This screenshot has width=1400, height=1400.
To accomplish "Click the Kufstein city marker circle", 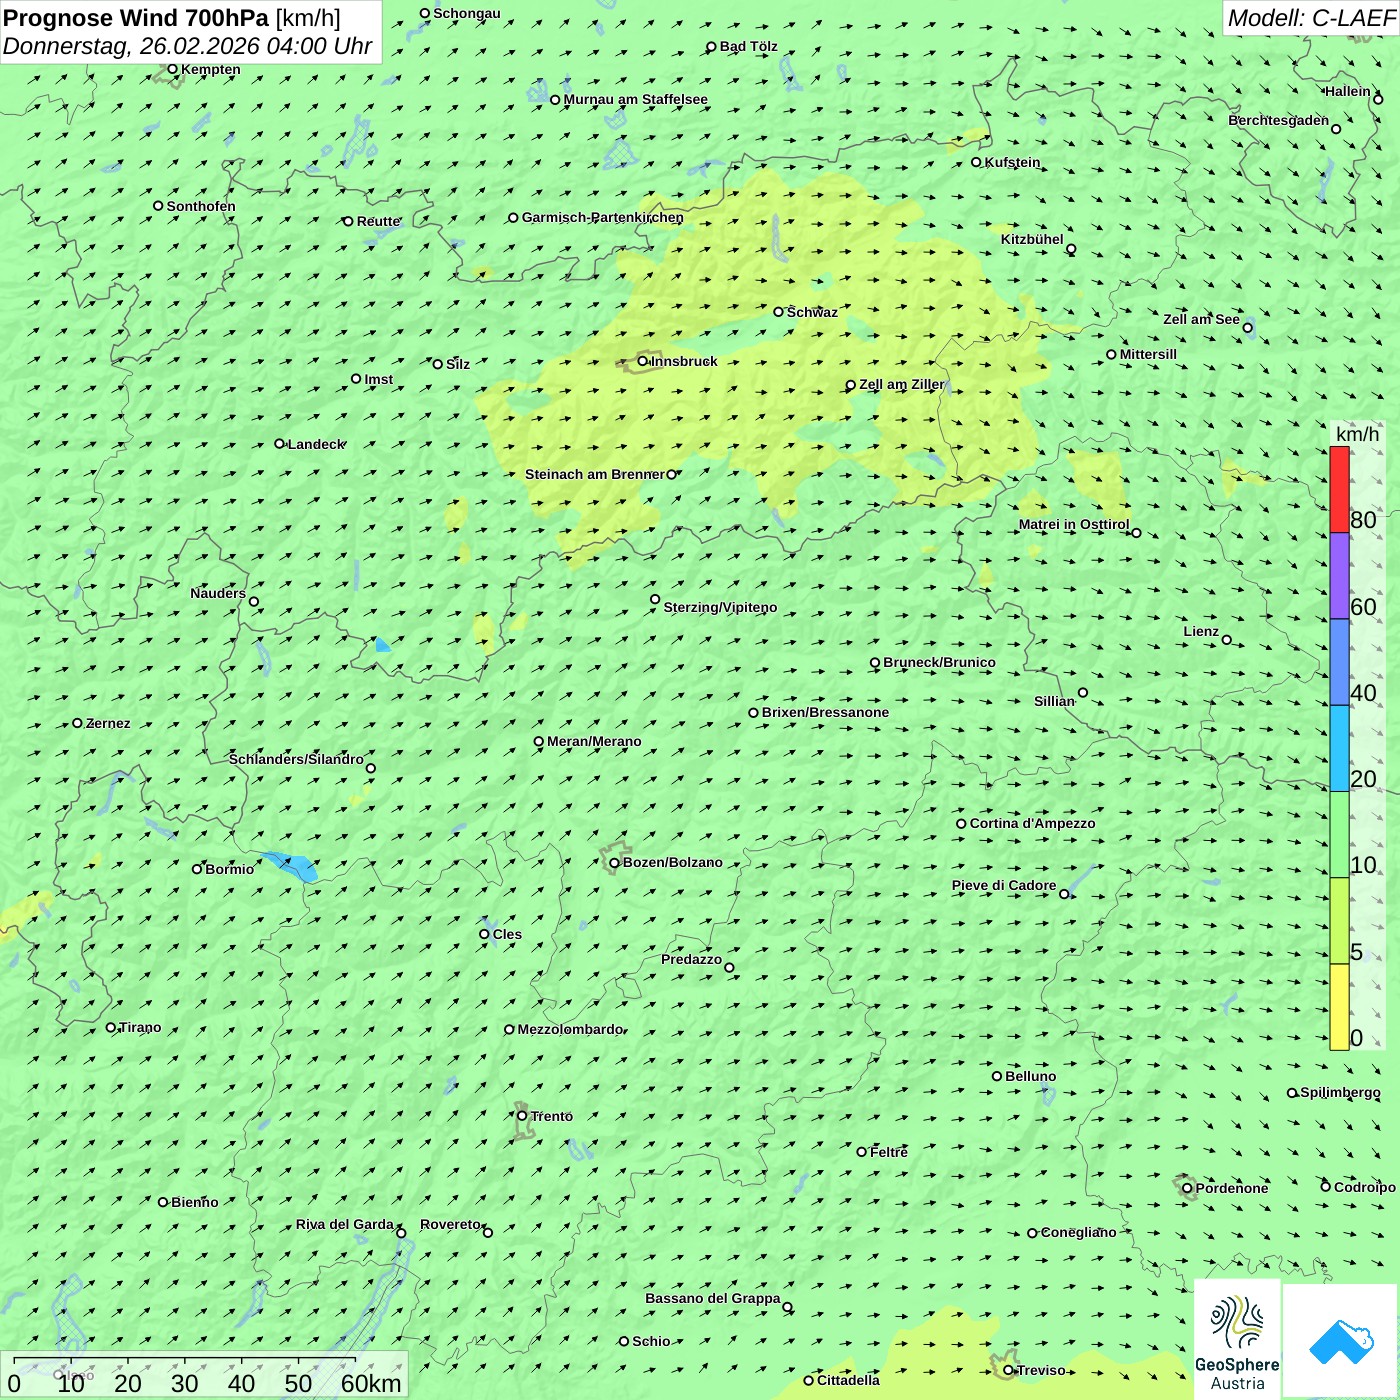I will click(977, 162).
